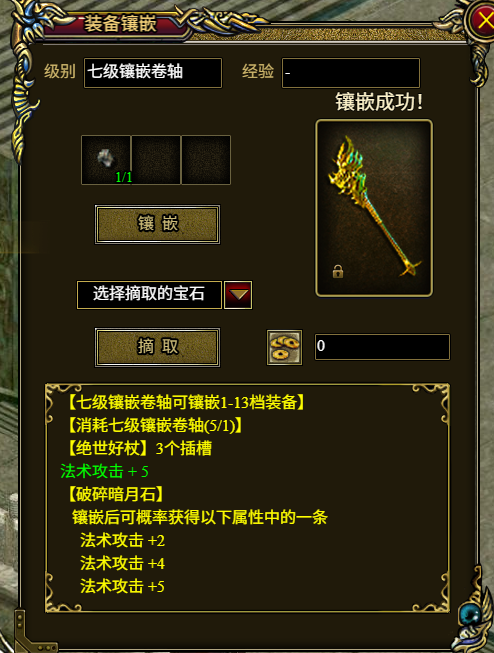Open the gem removal dropdown arrow
The width and height of the screenshot is (494, 653).
238,295
